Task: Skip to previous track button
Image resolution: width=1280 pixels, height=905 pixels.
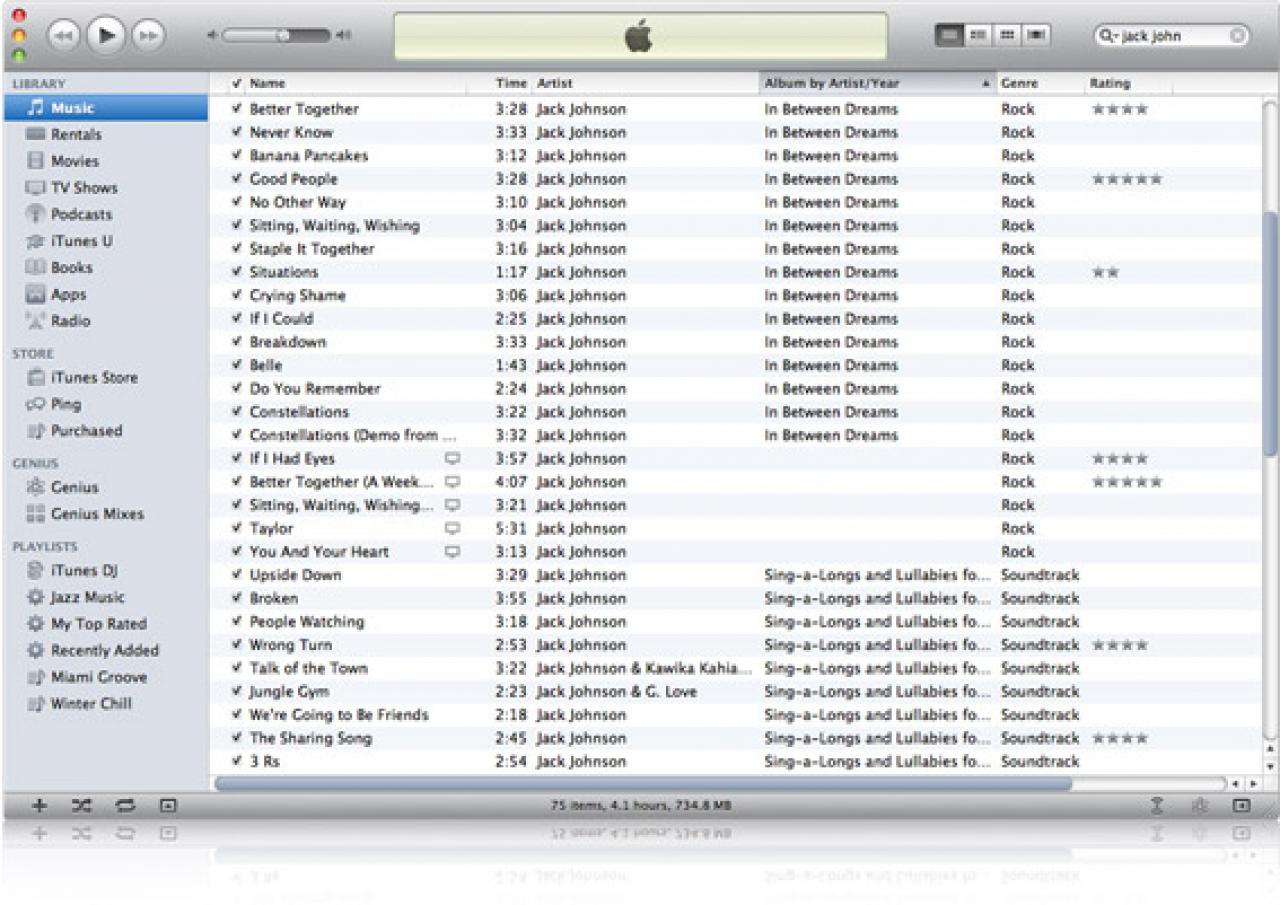Action: point(64,36)
